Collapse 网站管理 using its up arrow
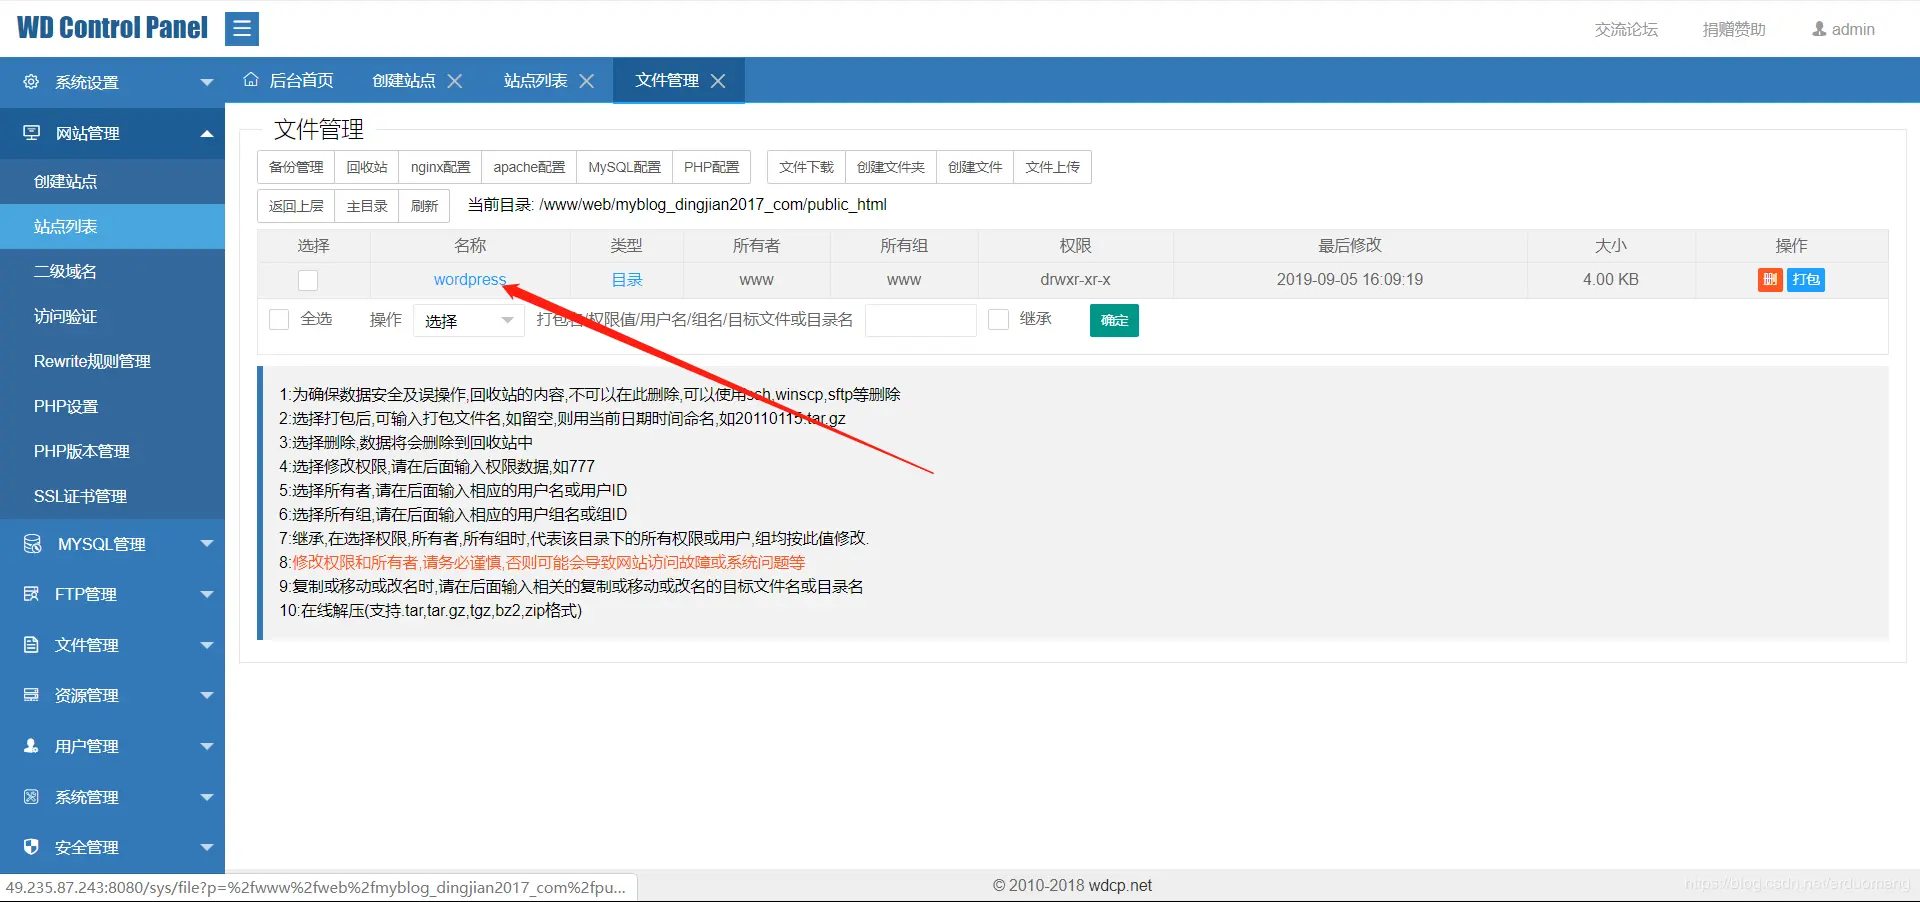Image resolution: width=1920 pixels, height=902 pixels. (207, 133)
